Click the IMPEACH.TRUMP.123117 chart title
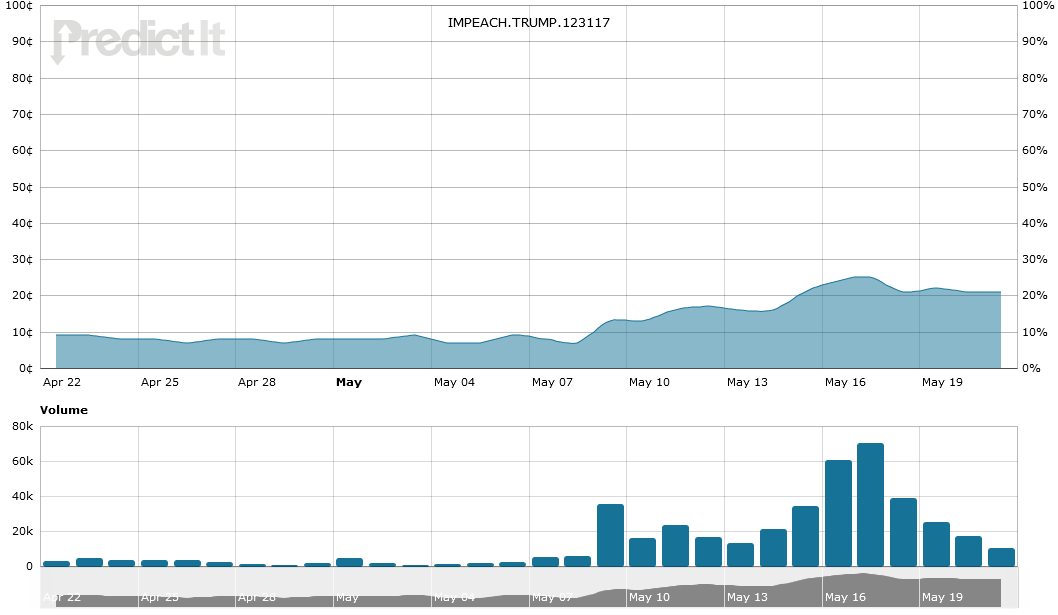This screenshot has width=1058, height=615. pyautogui.click(x=528, y=22)
